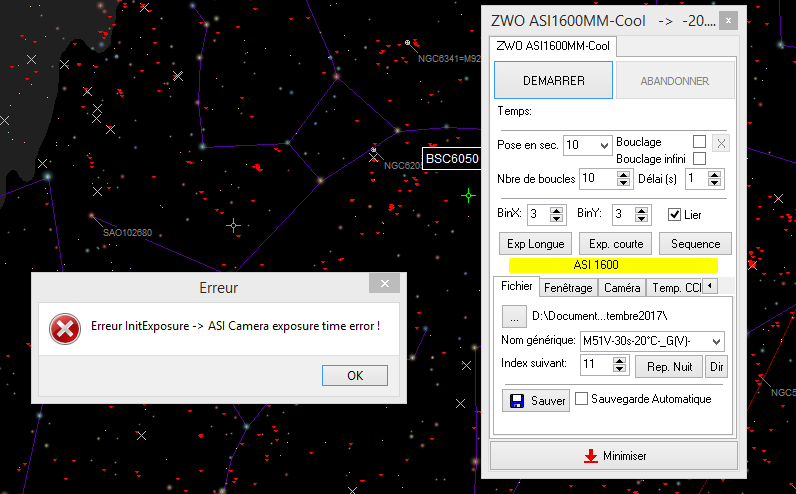Switch to the Fenêtrage tab
796x494 pixels.
click(x=568, y=288)
